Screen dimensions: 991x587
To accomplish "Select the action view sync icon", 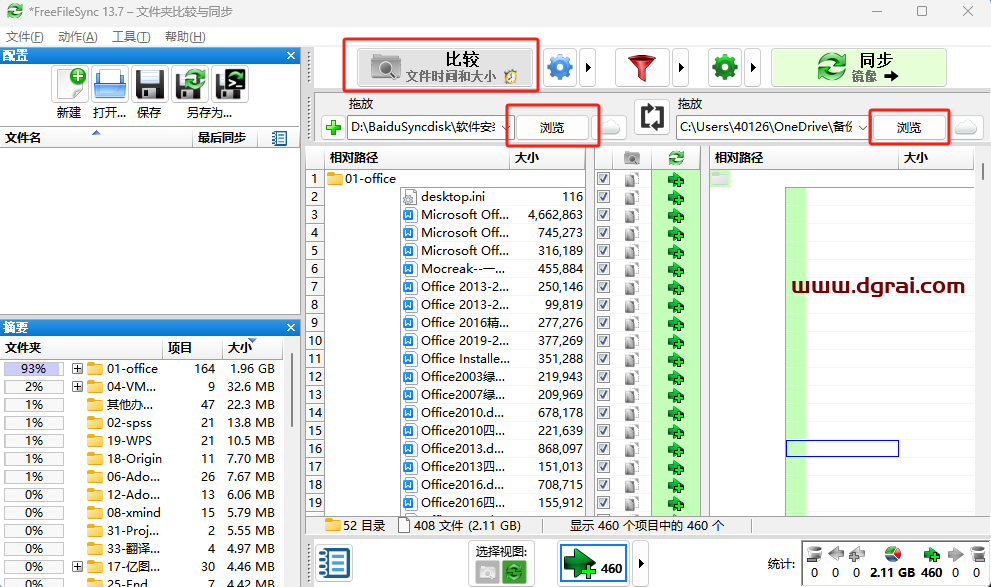I will click(514, 572).
